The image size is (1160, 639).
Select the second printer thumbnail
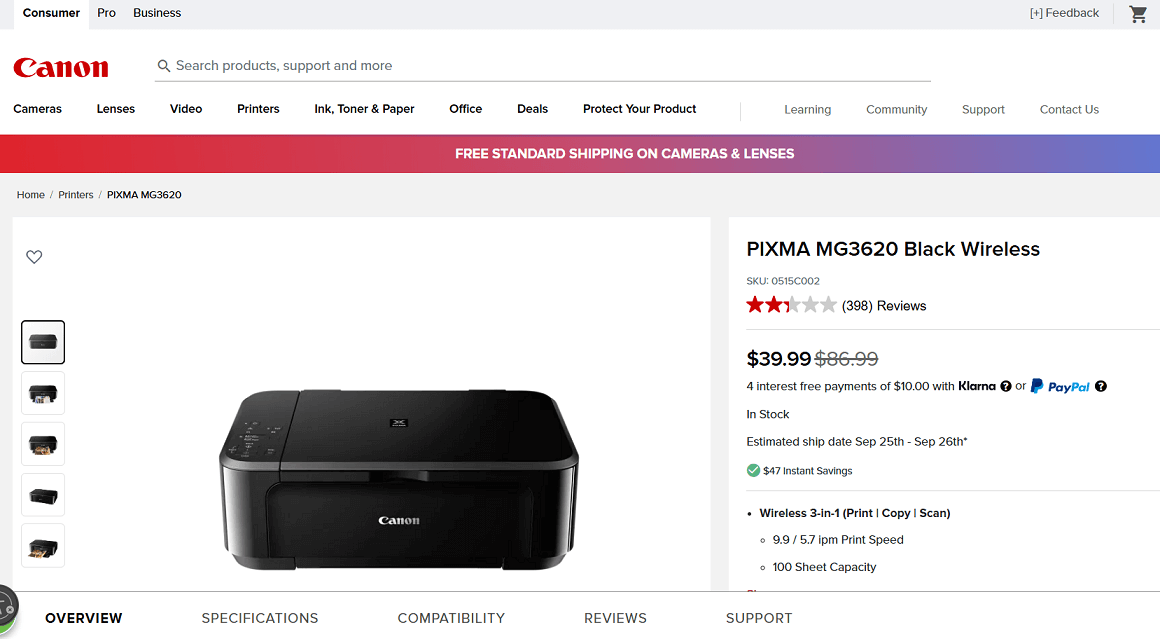point(42,393)
